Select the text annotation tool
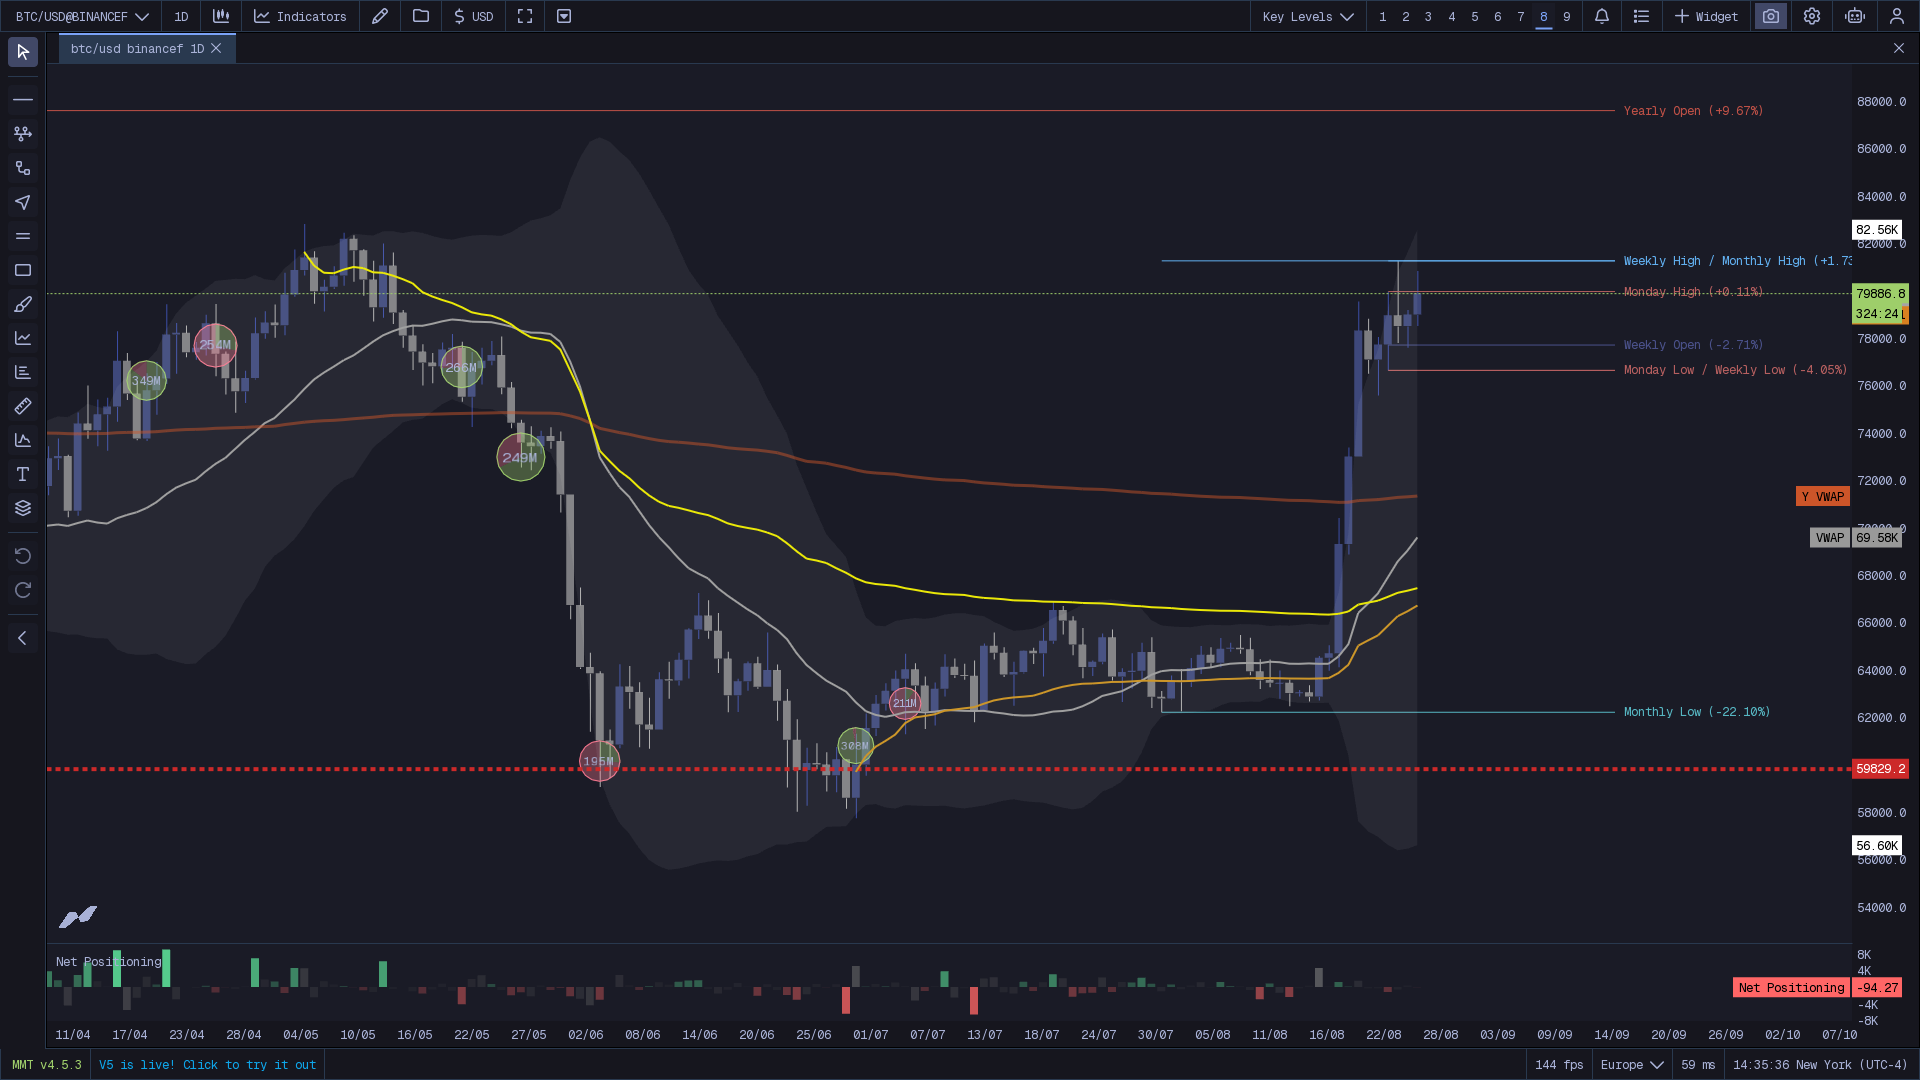The height and width of the screenshot is (1080, 1920). 23,474
